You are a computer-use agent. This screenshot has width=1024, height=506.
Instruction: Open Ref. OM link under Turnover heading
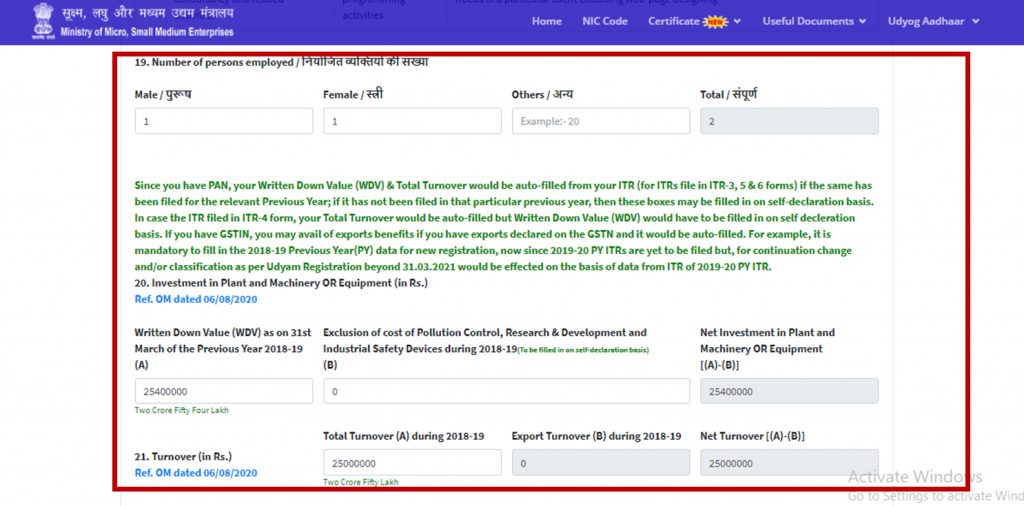[x=196, y=473]
